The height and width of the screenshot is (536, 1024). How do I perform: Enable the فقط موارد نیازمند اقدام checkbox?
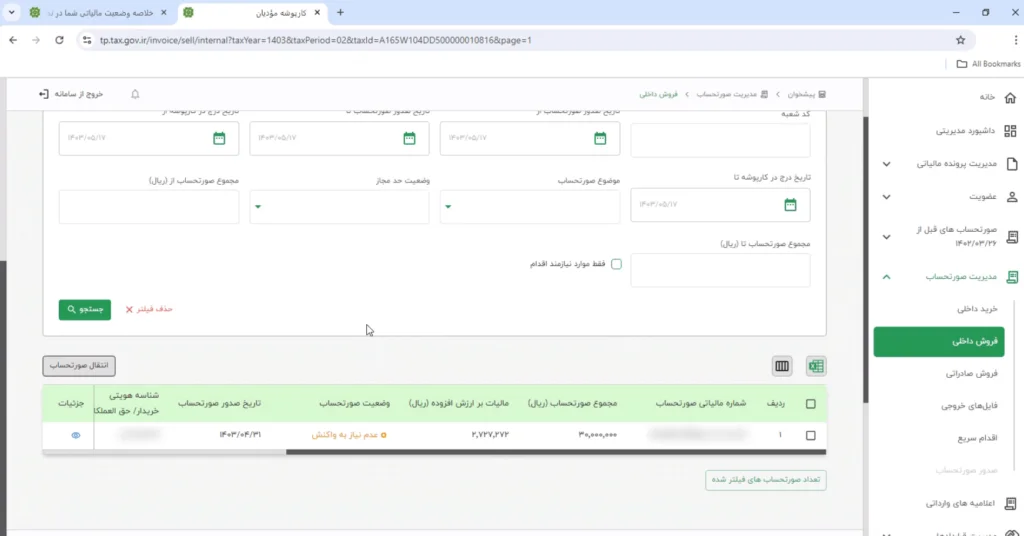(616, 264)
